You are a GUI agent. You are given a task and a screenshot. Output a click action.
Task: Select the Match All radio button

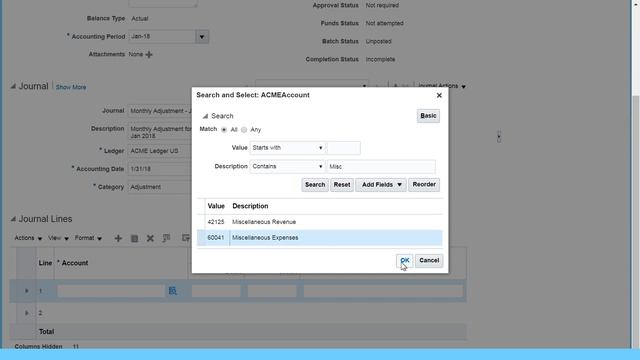(x=224, y=130)
